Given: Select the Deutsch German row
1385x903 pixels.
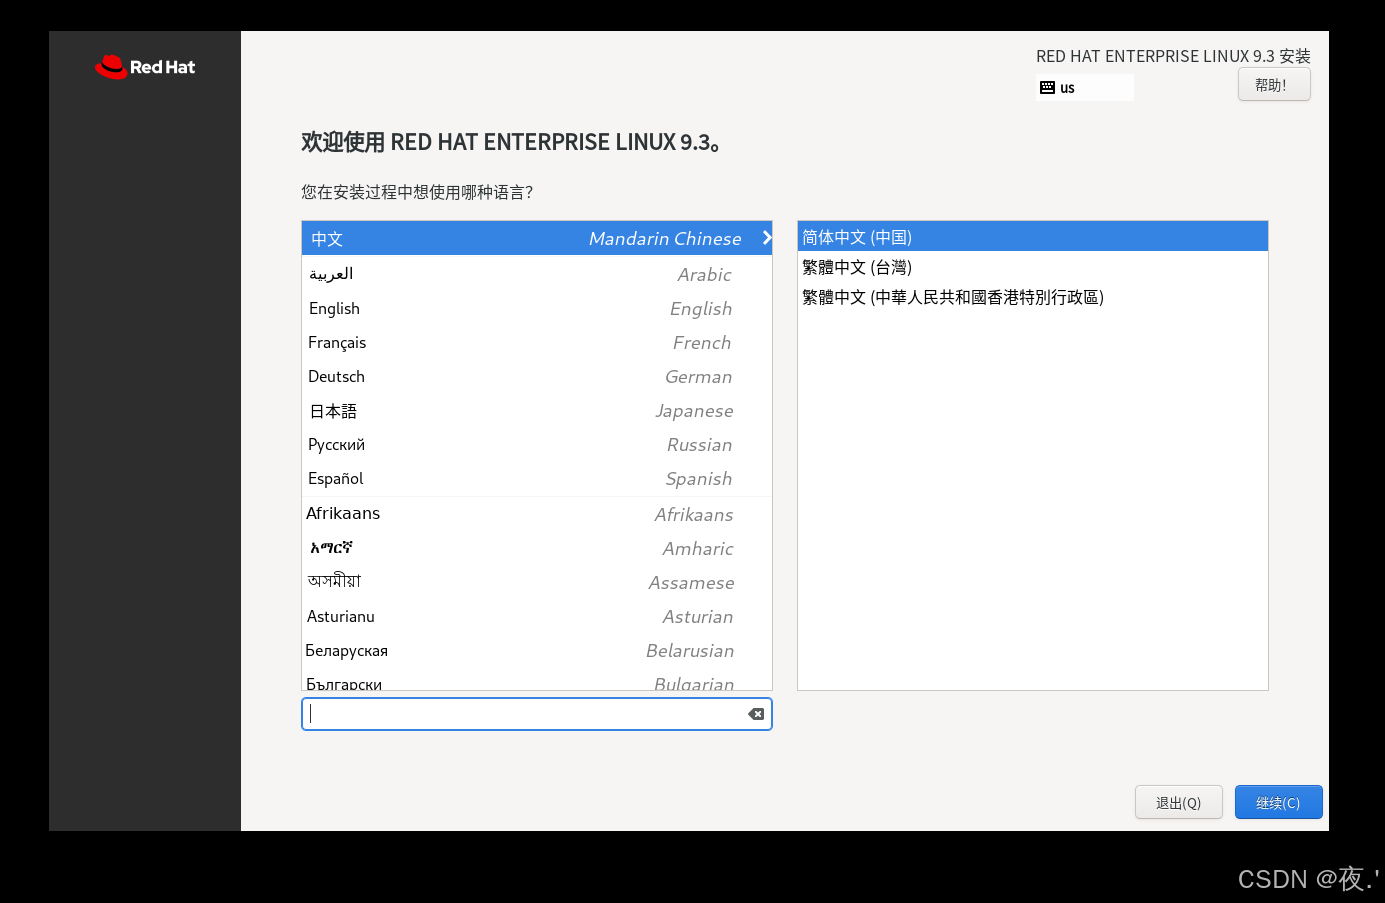Looking at the screenshot, I should click(x=537, y=376).
